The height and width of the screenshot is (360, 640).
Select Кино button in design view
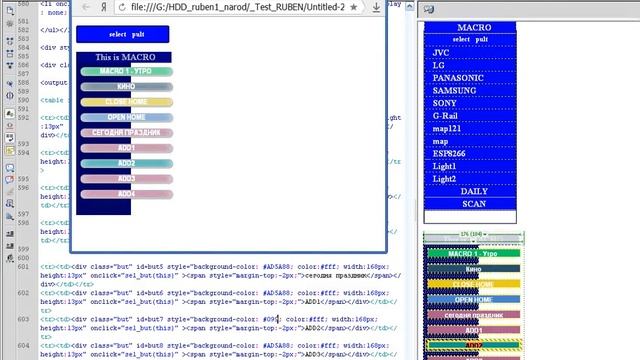click(x=473, y=269)
